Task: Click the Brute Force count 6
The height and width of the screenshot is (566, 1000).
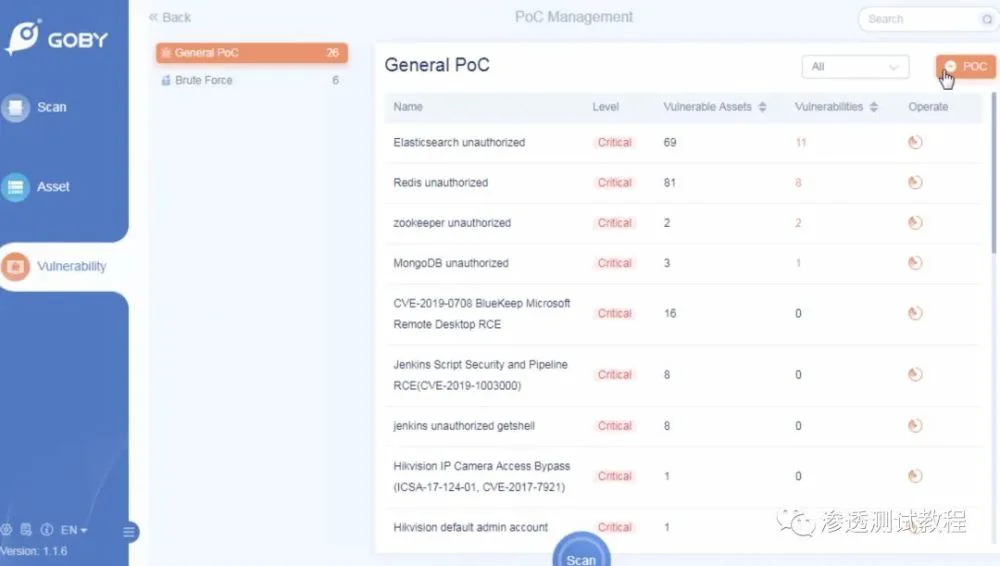Action: 335,80
